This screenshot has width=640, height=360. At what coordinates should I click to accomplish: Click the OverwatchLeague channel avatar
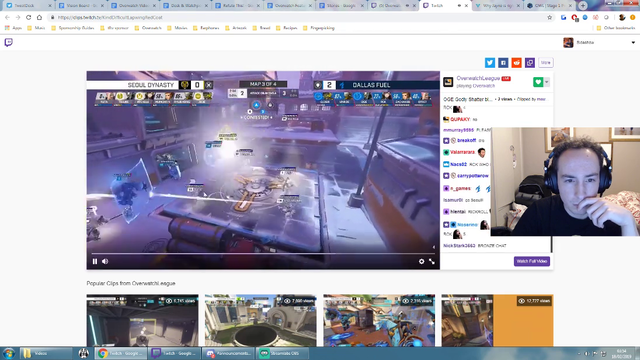click(448, 82)
